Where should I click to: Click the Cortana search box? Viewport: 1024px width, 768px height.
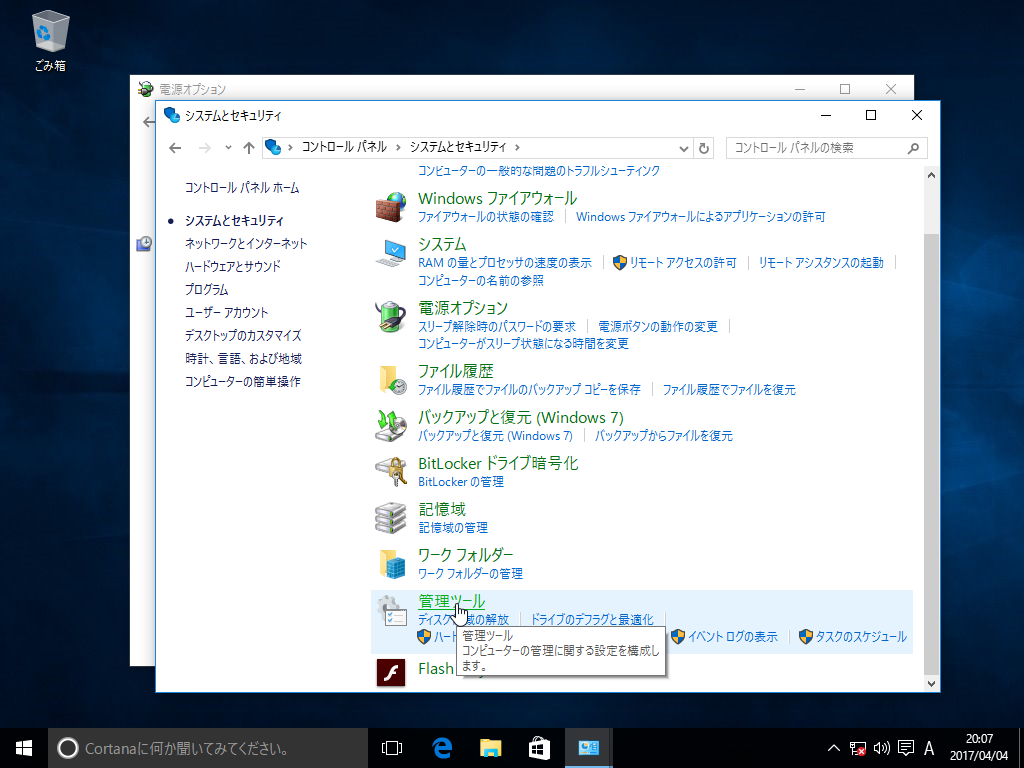[x=208, y=748]
